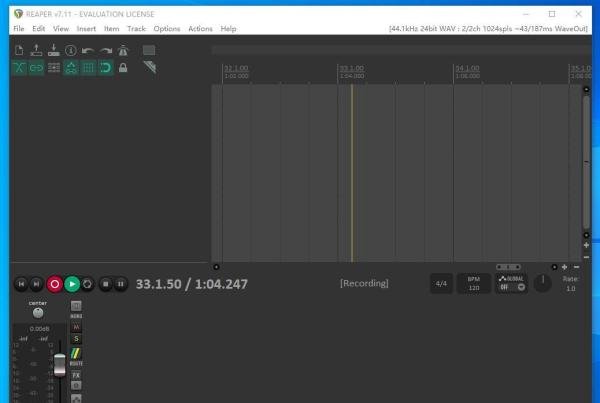
Task: Open the Edit menu
Action: 38,29
